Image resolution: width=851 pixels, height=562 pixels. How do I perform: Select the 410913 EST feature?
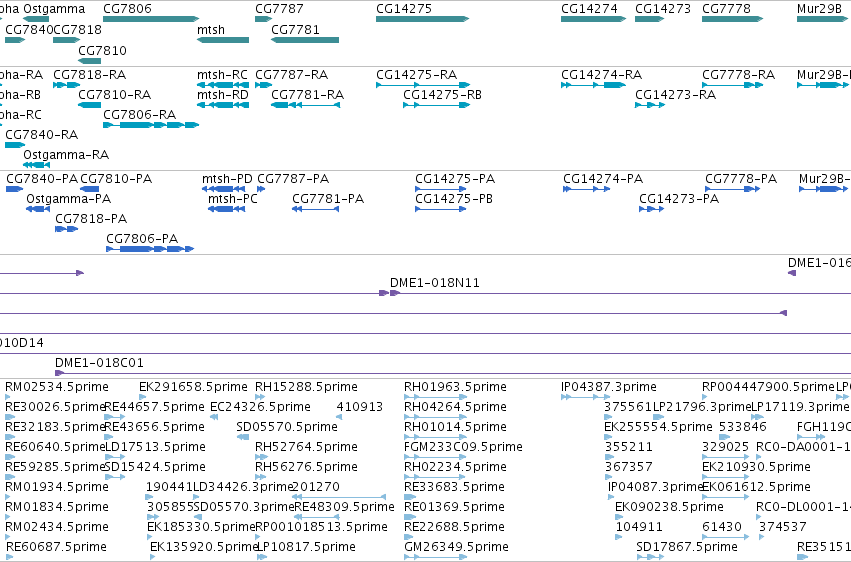[339, 417]
